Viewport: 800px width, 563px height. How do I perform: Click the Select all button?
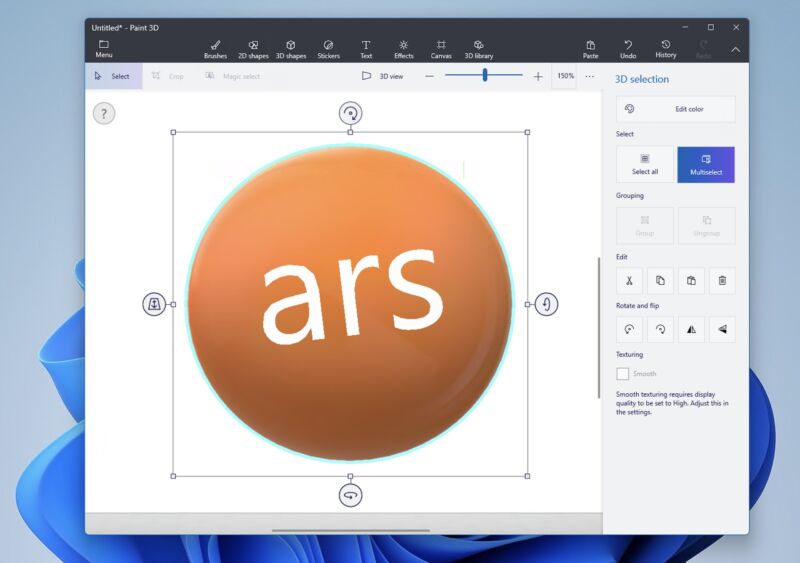click(645, 164)
